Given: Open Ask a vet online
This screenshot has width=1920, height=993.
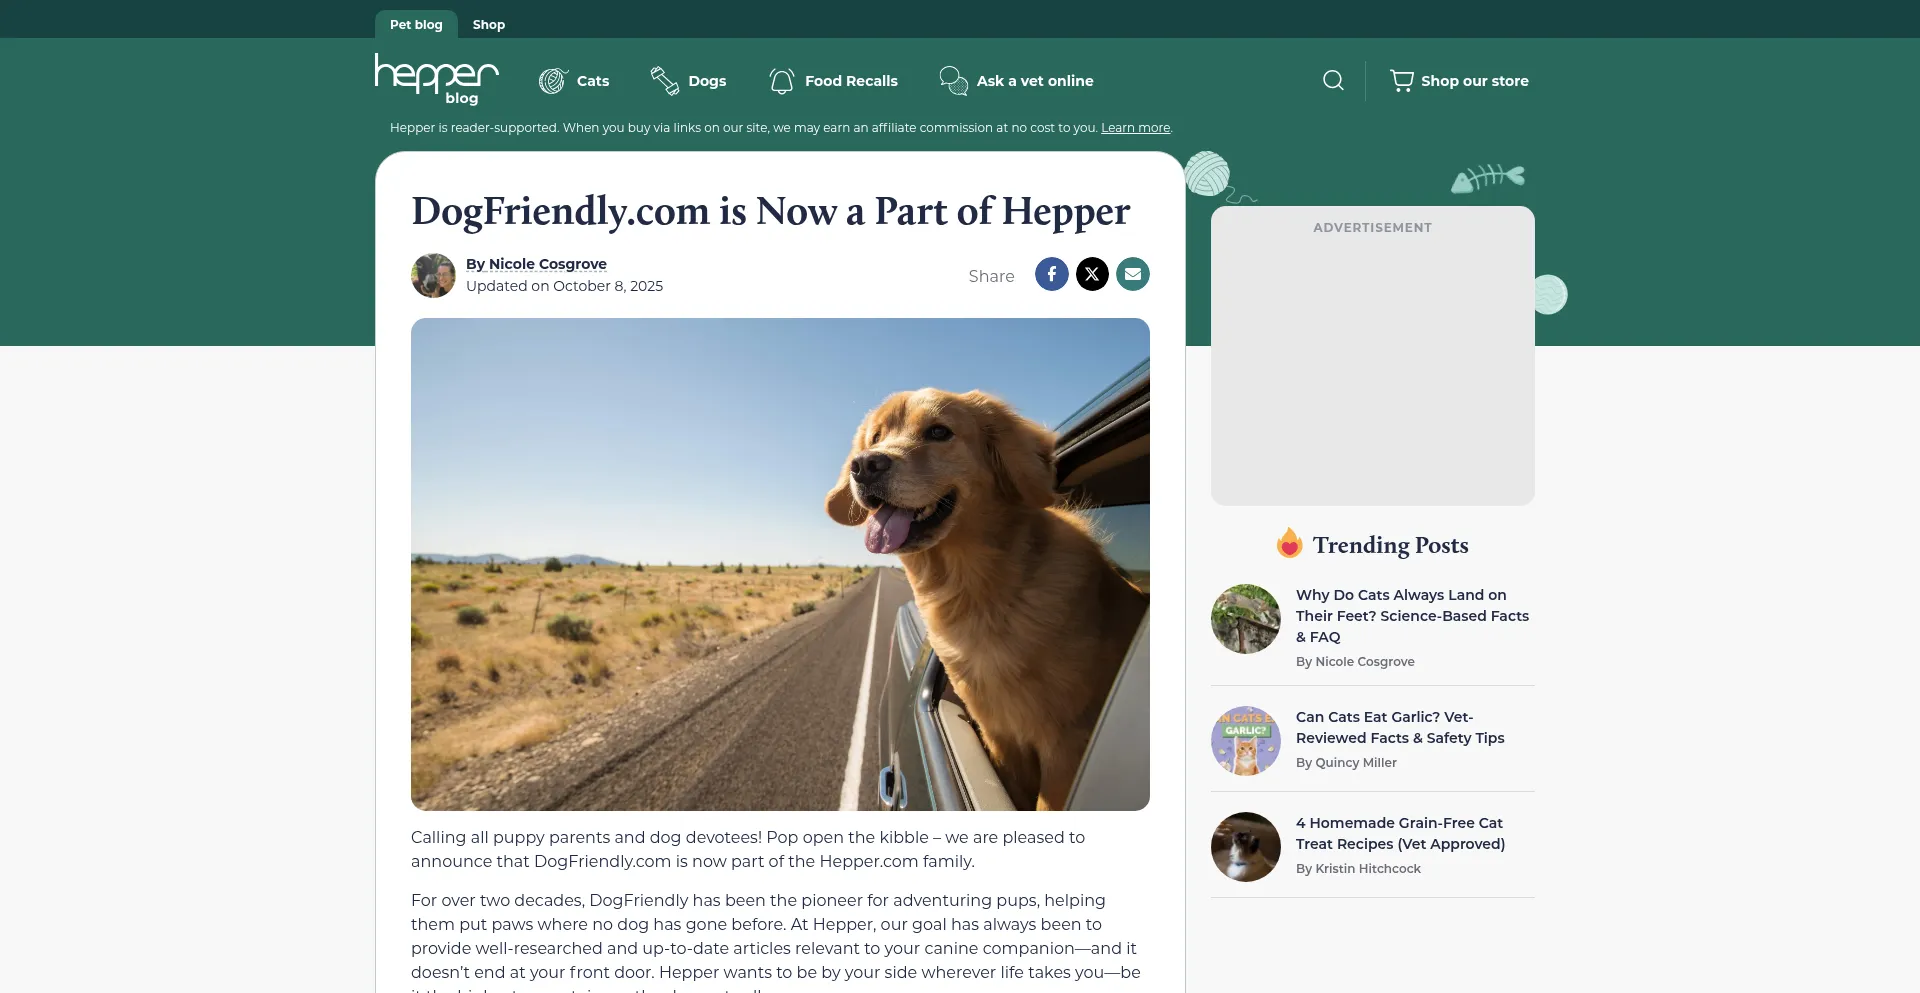Looking at the screenshot, I should pos(1035,81).
